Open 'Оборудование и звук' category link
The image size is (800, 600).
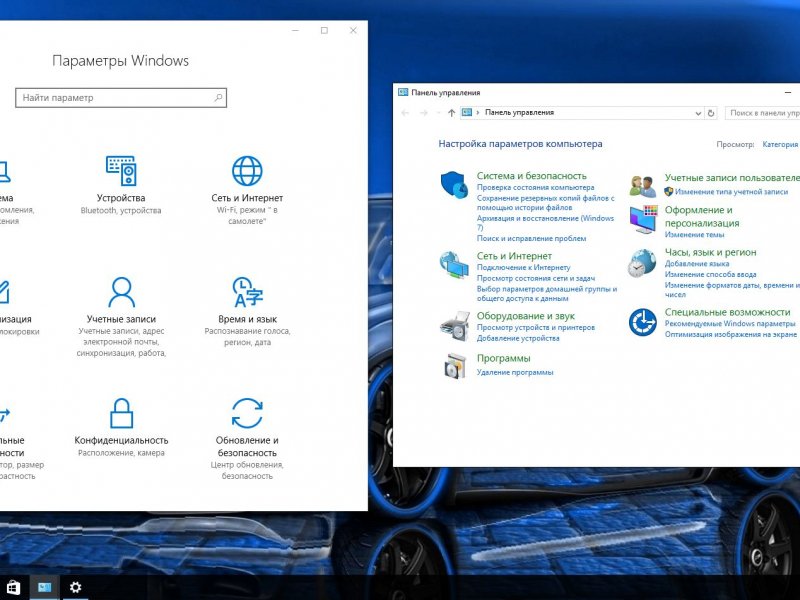click(x=526, y=316)
